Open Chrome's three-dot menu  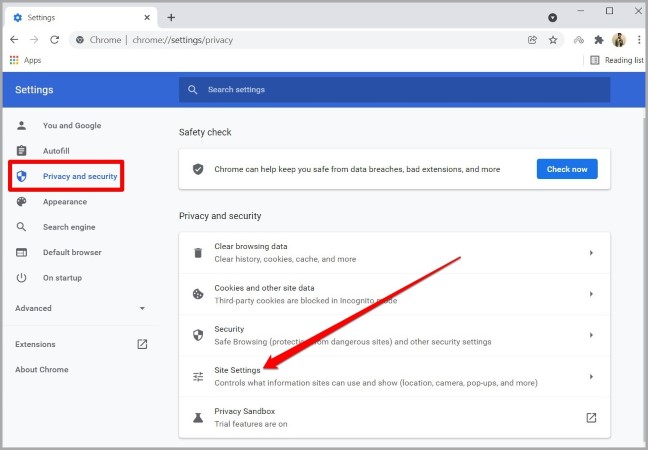pos(639,40)
